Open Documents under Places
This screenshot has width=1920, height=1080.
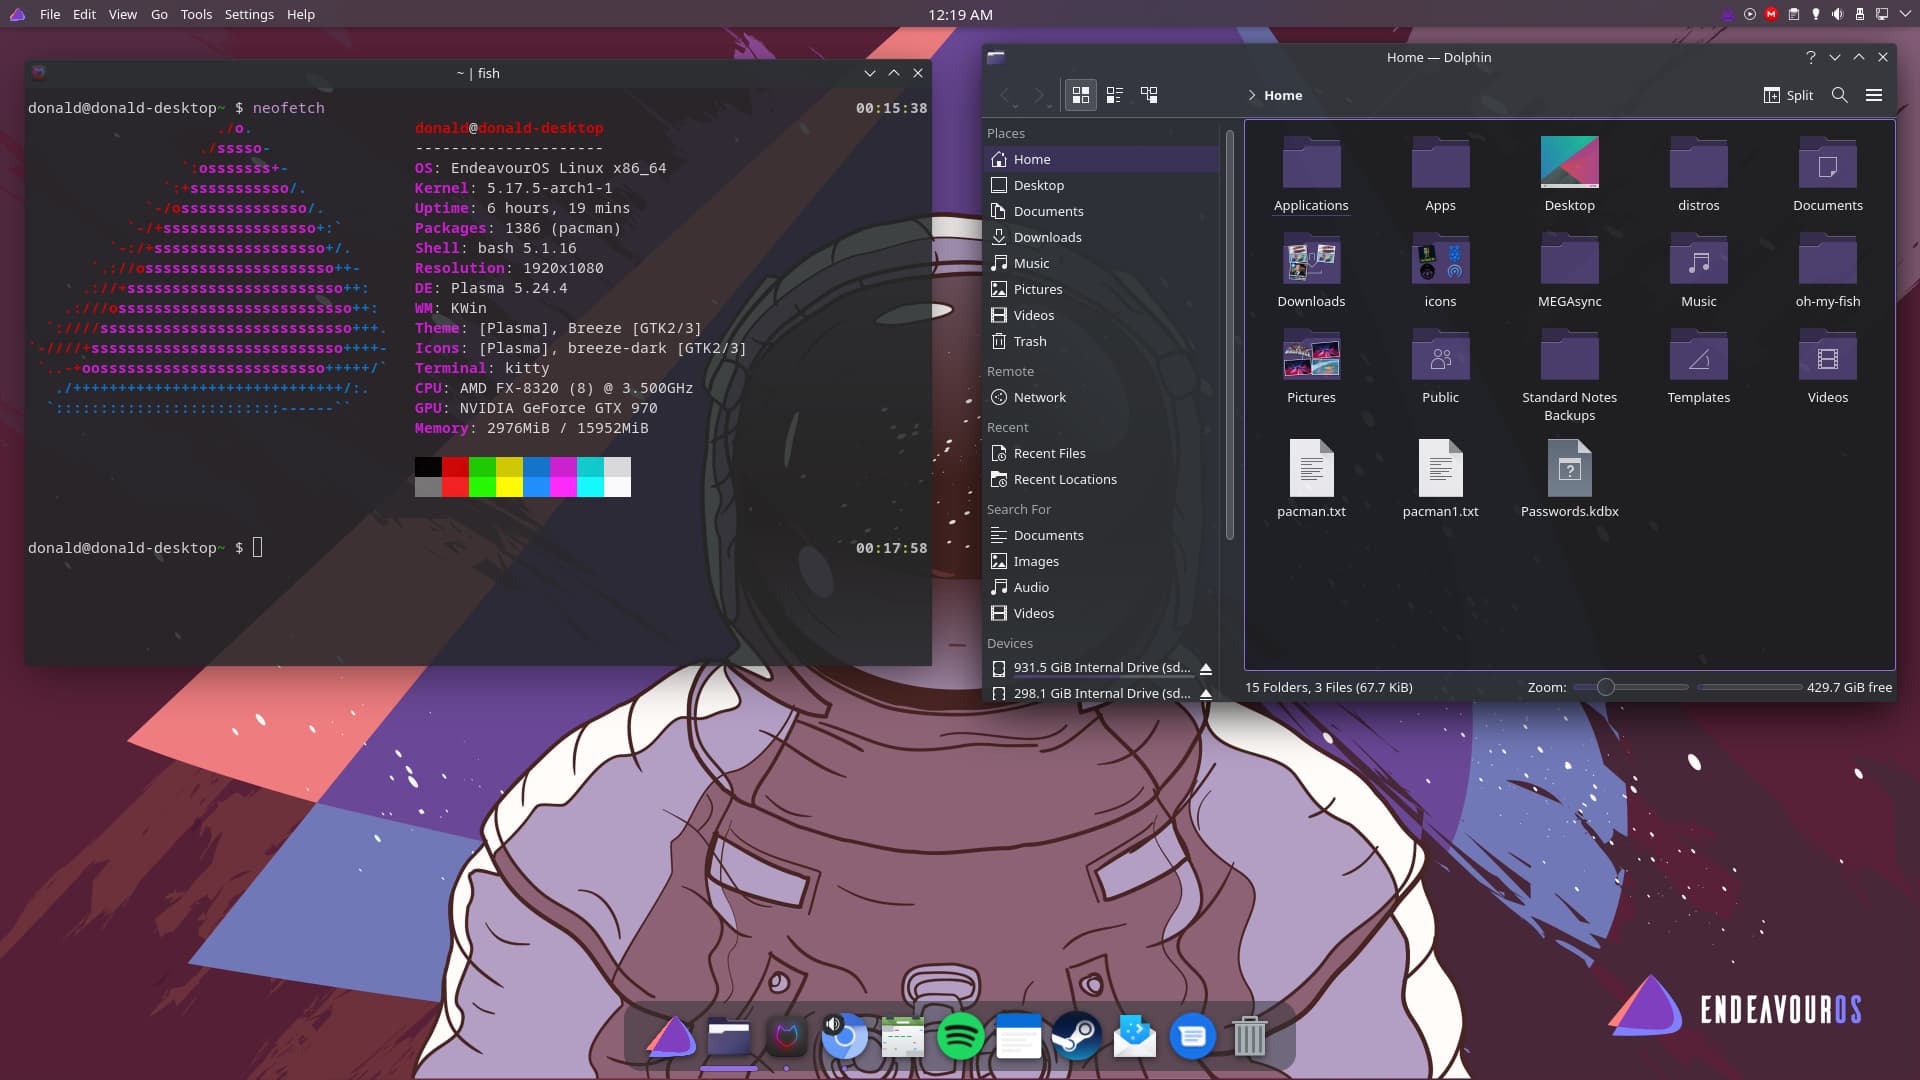pos(1101,211)
